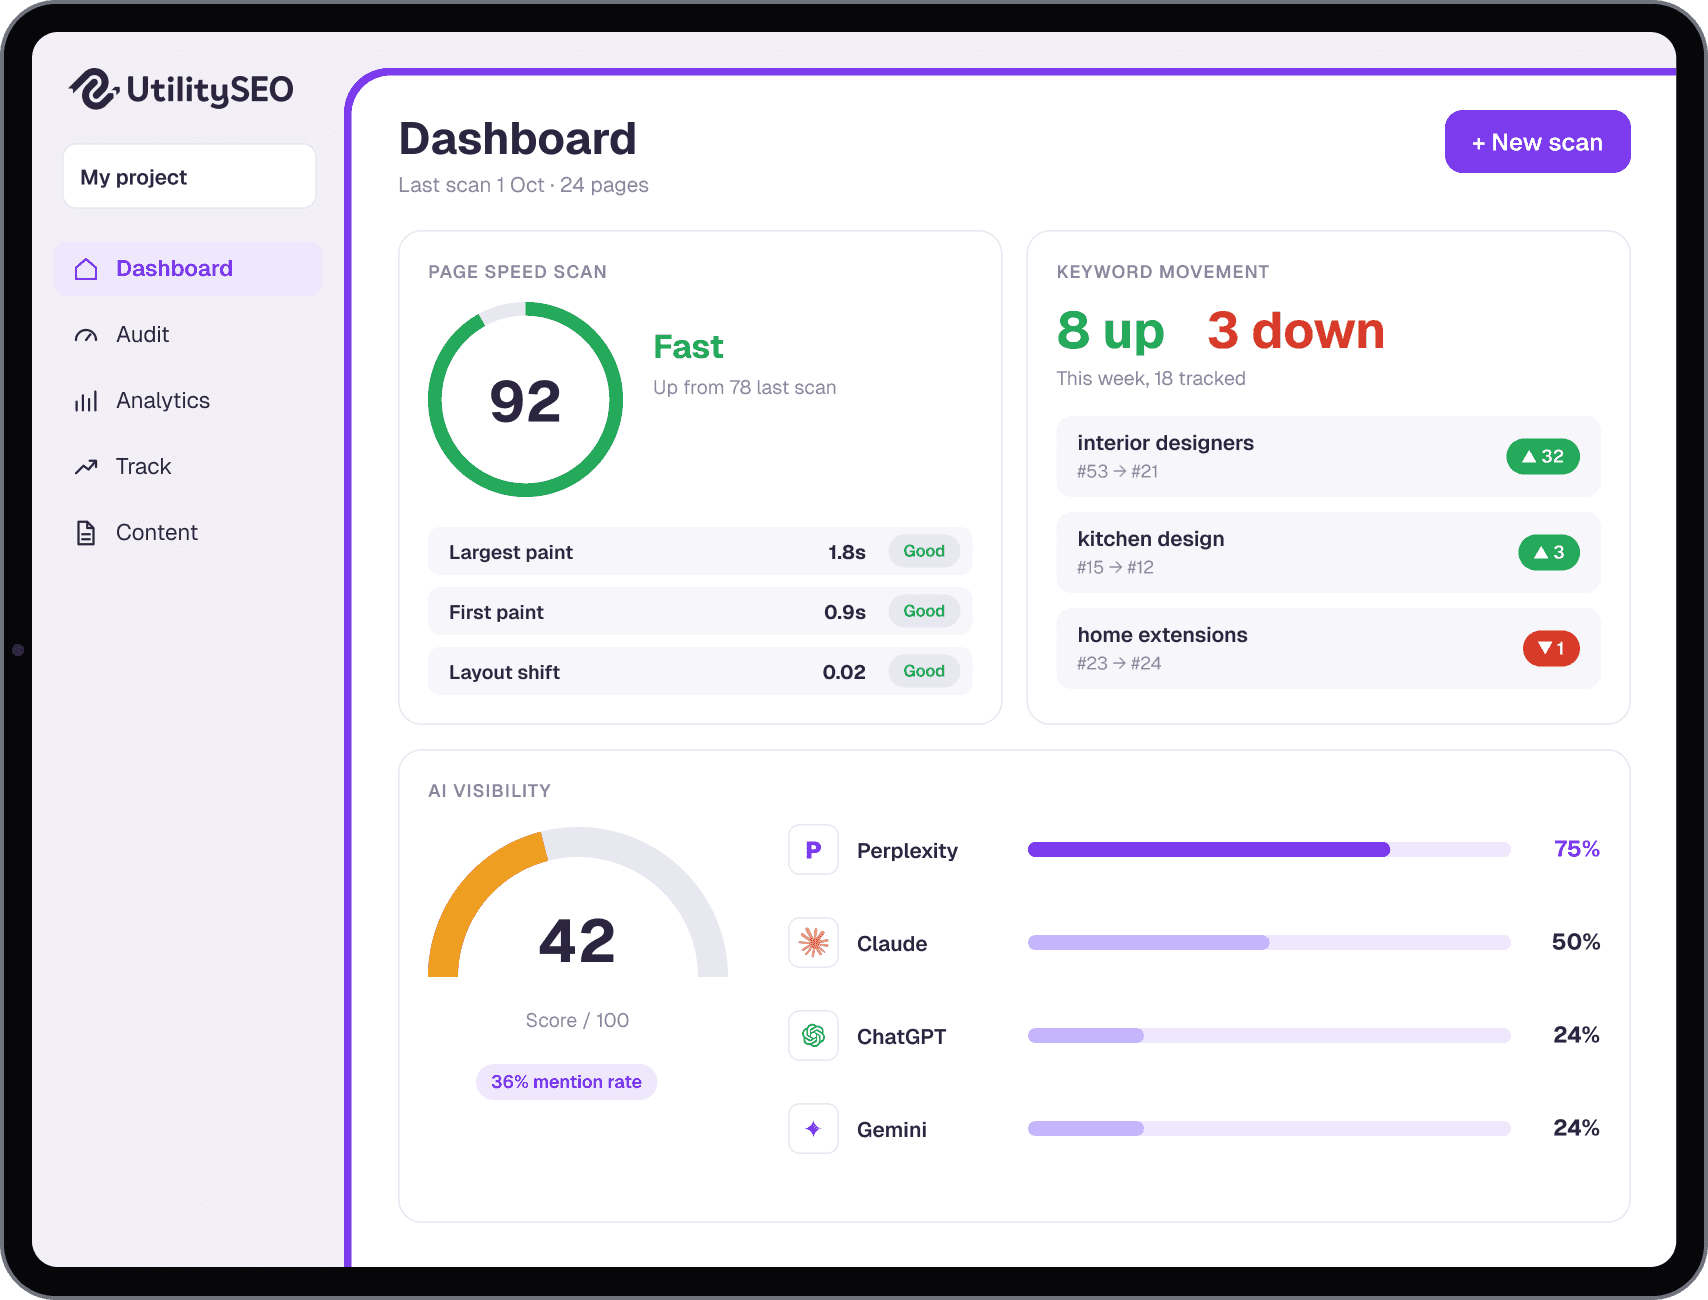
Task: Open the kitchen design keyword row
Action: 1328,553
